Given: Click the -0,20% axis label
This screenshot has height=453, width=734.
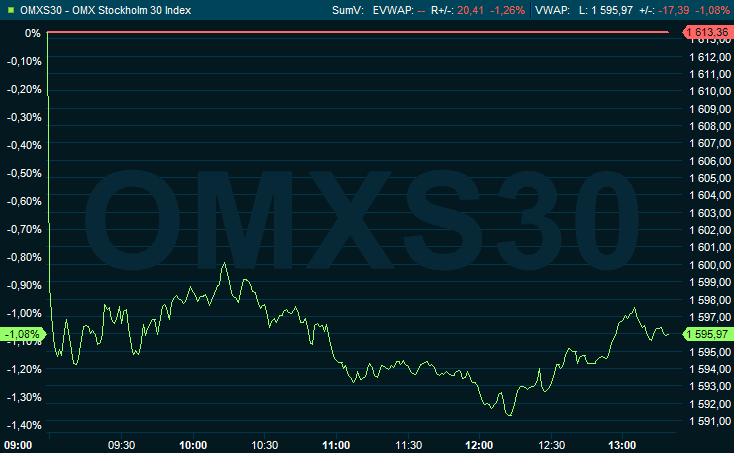Looking at the screenshot, I should pyautogui.click(x=24, y=89).
